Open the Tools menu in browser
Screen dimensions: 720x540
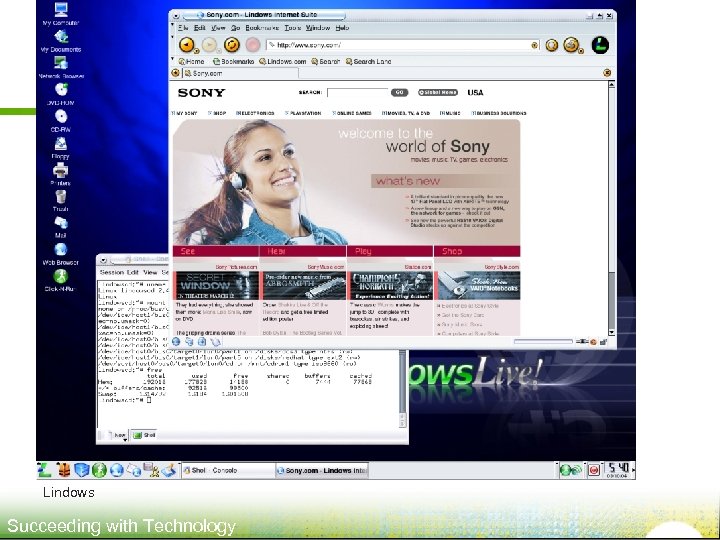292,28
